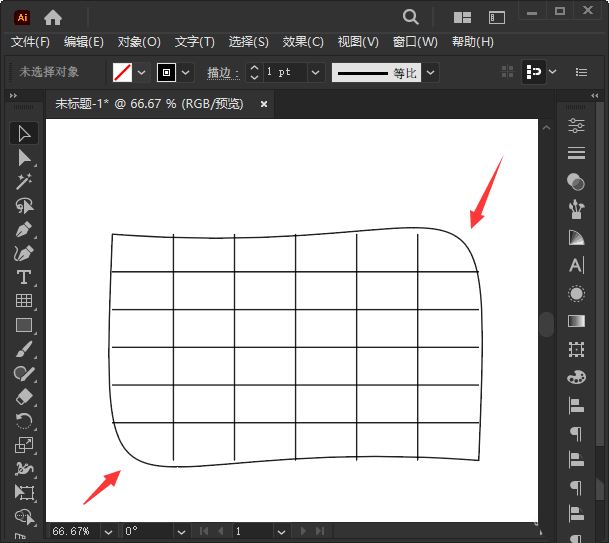Select the Shape Builder tool

[24, 517]
